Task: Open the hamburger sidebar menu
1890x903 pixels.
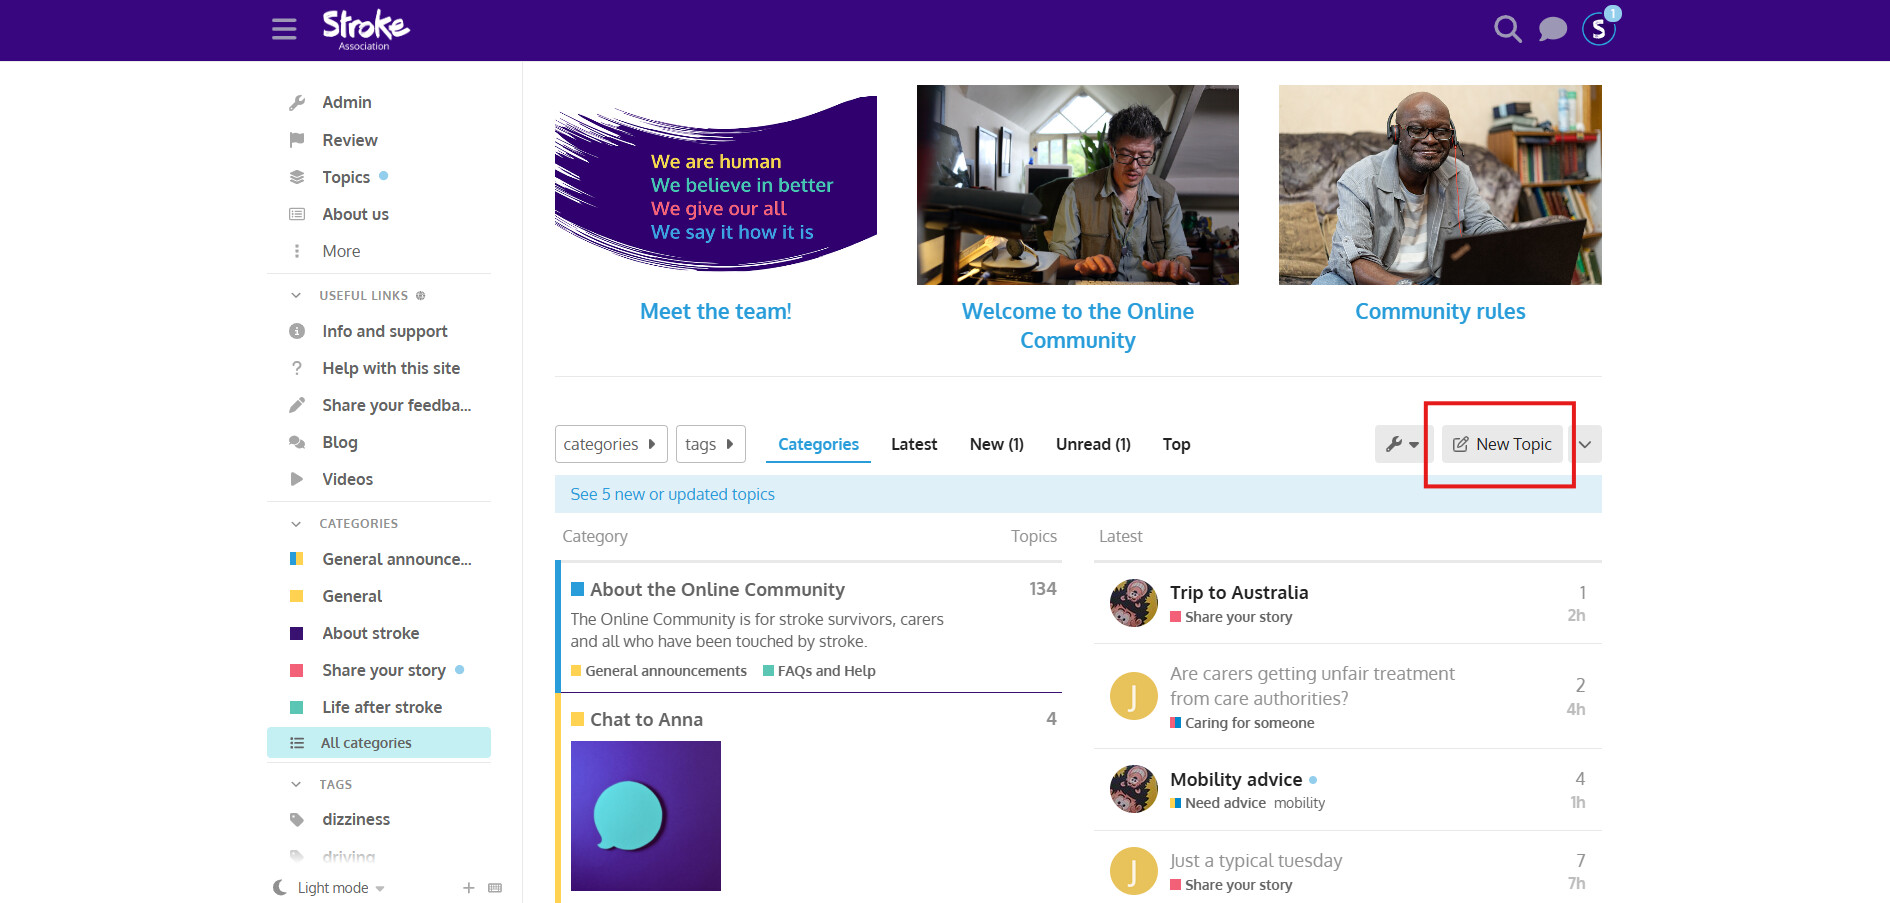Action: (284, 29)
